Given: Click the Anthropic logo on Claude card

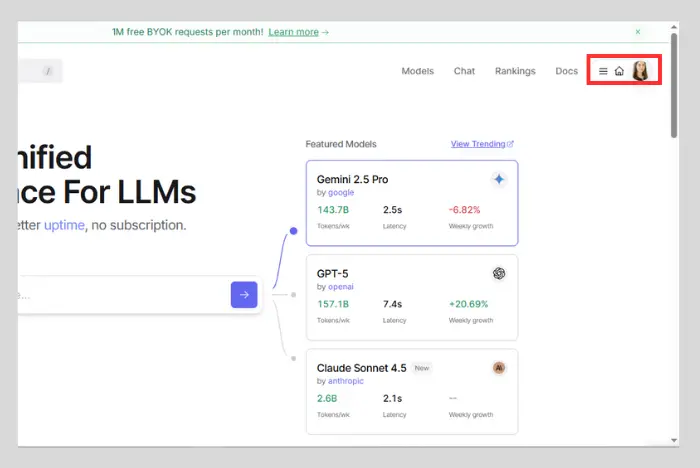Looking at the screenshot, I should (499, 368).
